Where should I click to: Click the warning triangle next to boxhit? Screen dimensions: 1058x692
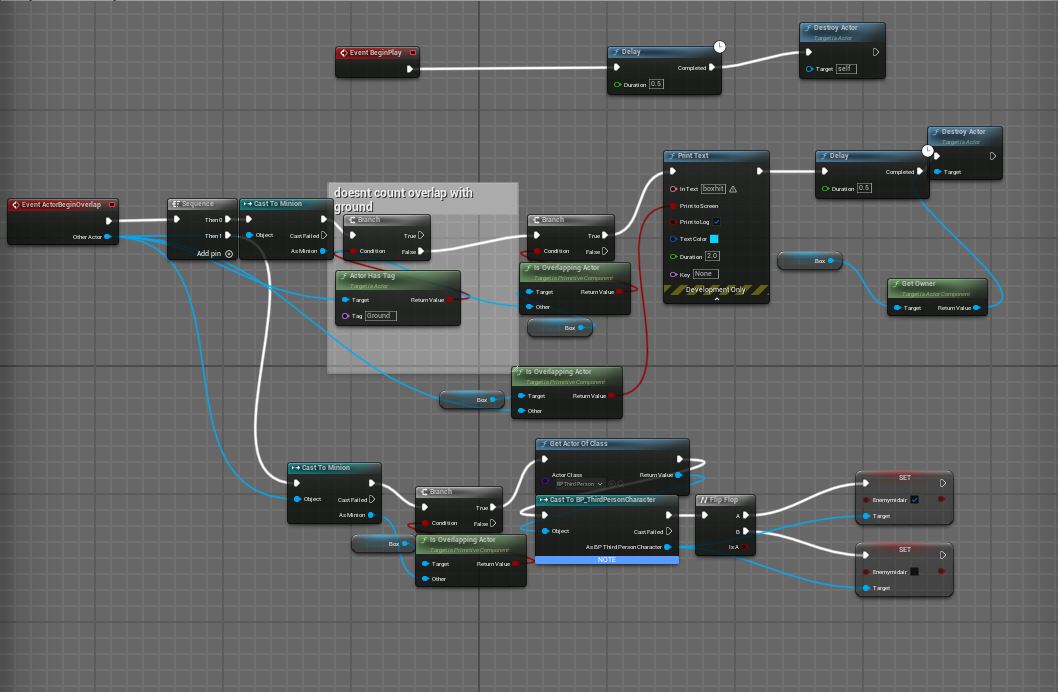click(733, 189)
